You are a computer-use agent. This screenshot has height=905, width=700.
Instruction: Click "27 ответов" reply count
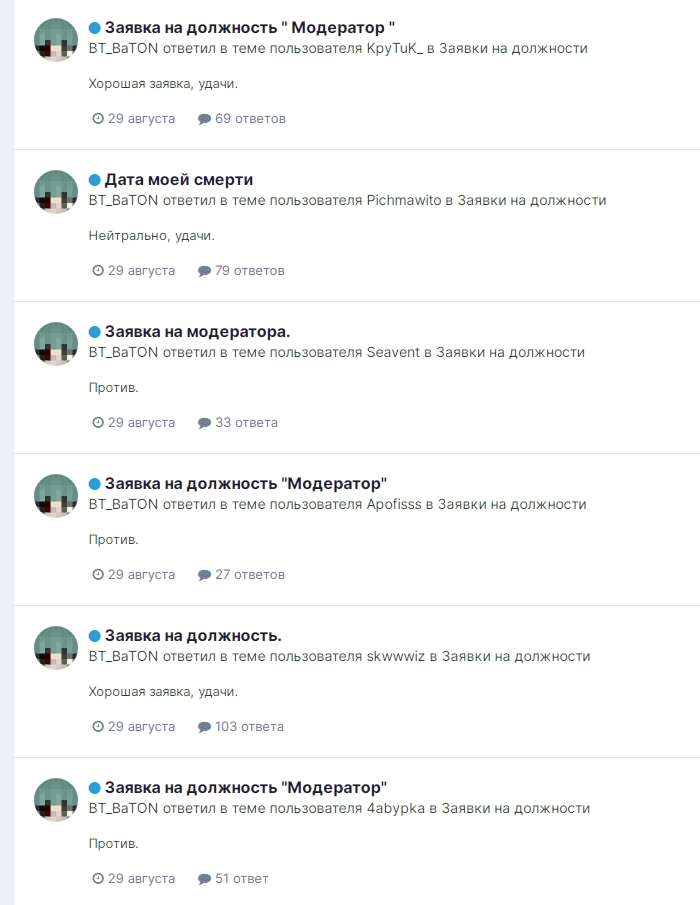250,574
